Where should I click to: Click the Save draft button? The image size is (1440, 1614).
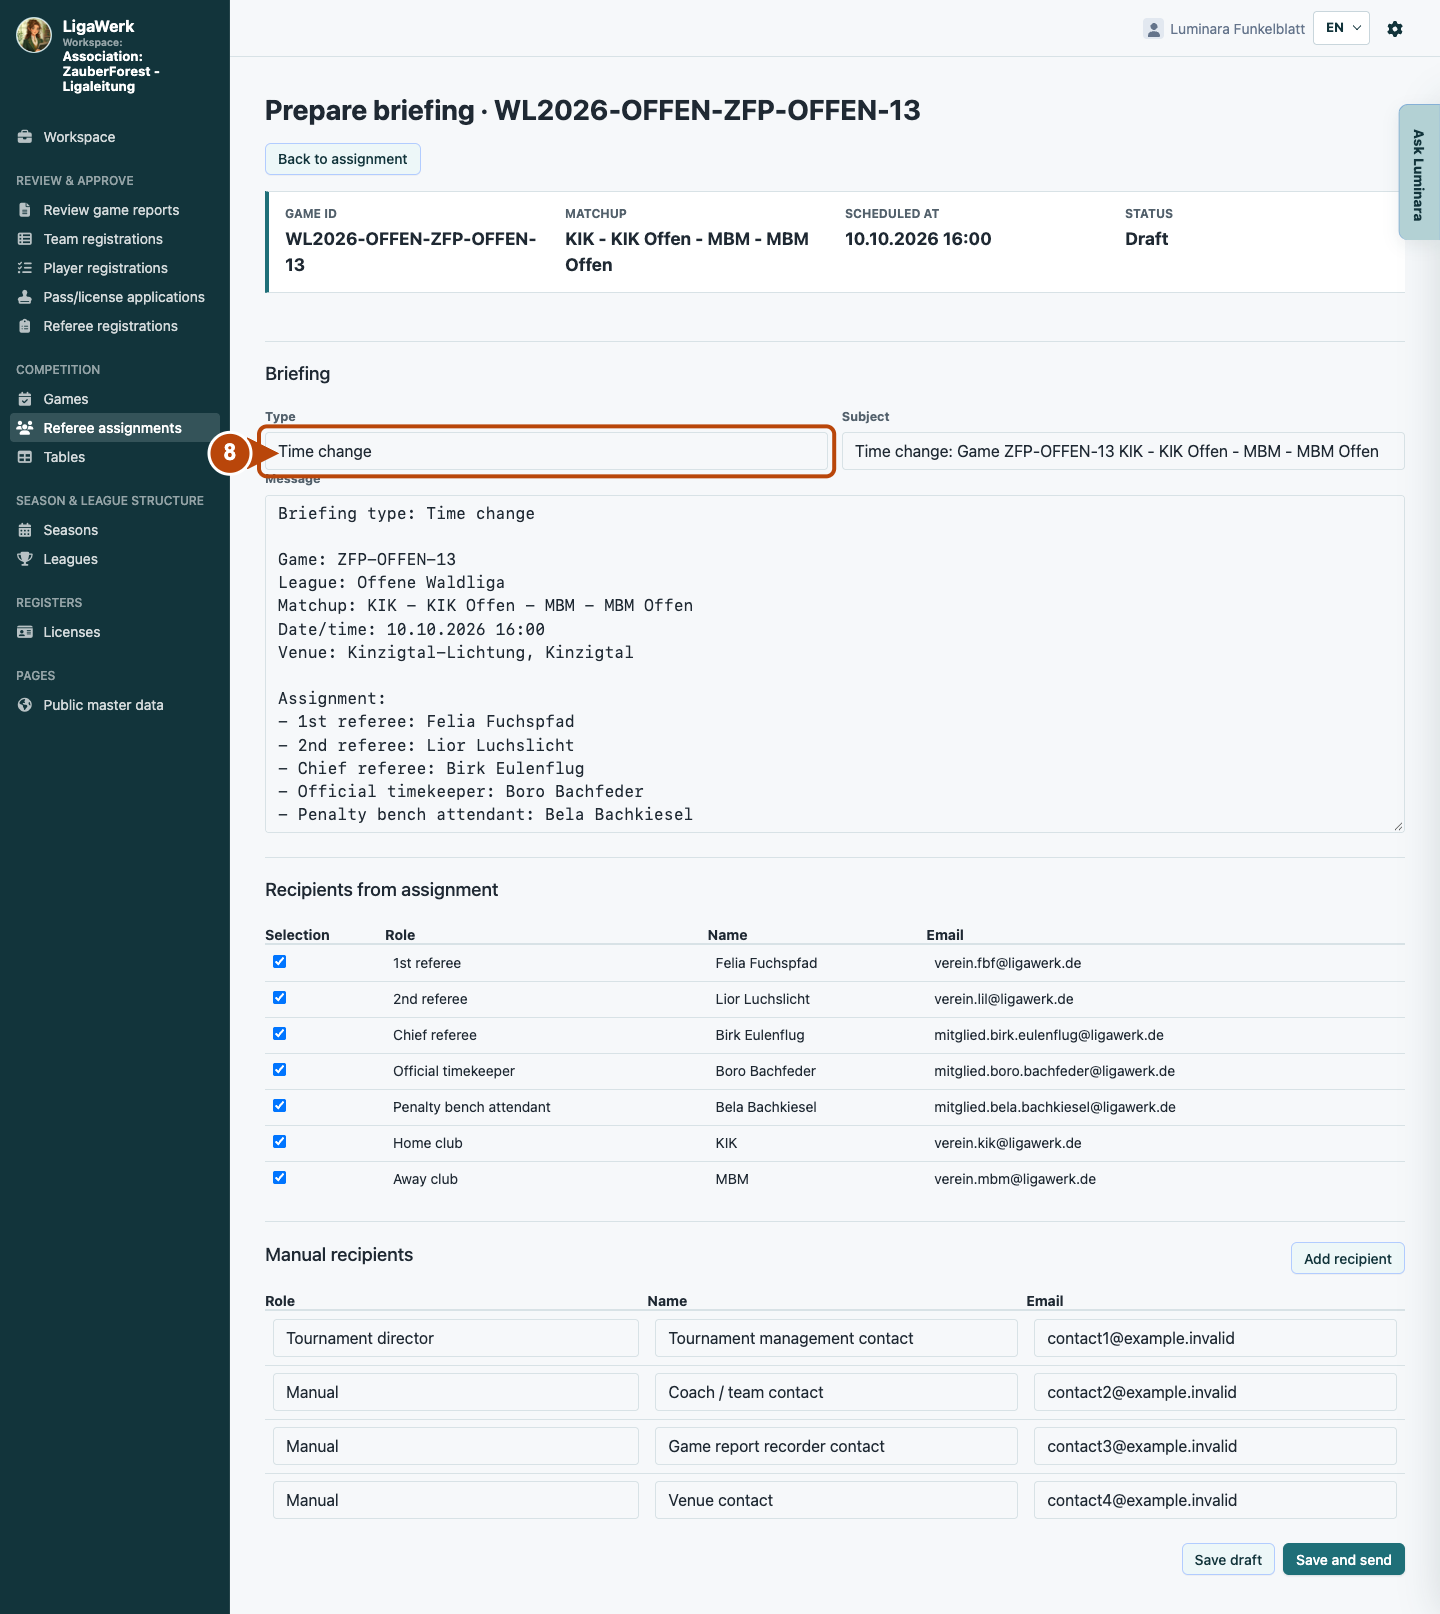tap(1228, 1560)
